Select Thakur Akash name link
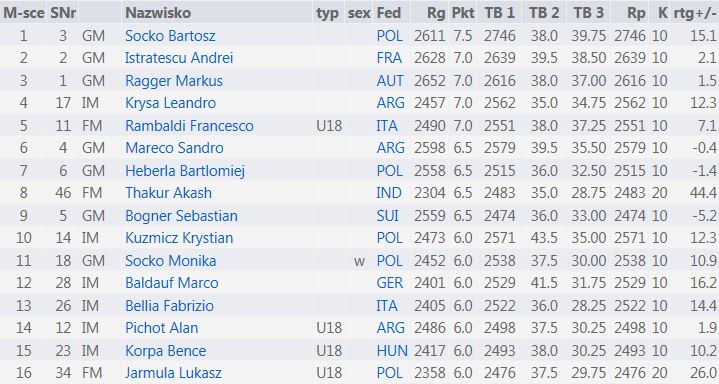This screenshot has width=719, height=384. pyautogui.click(x=168, y=193)
